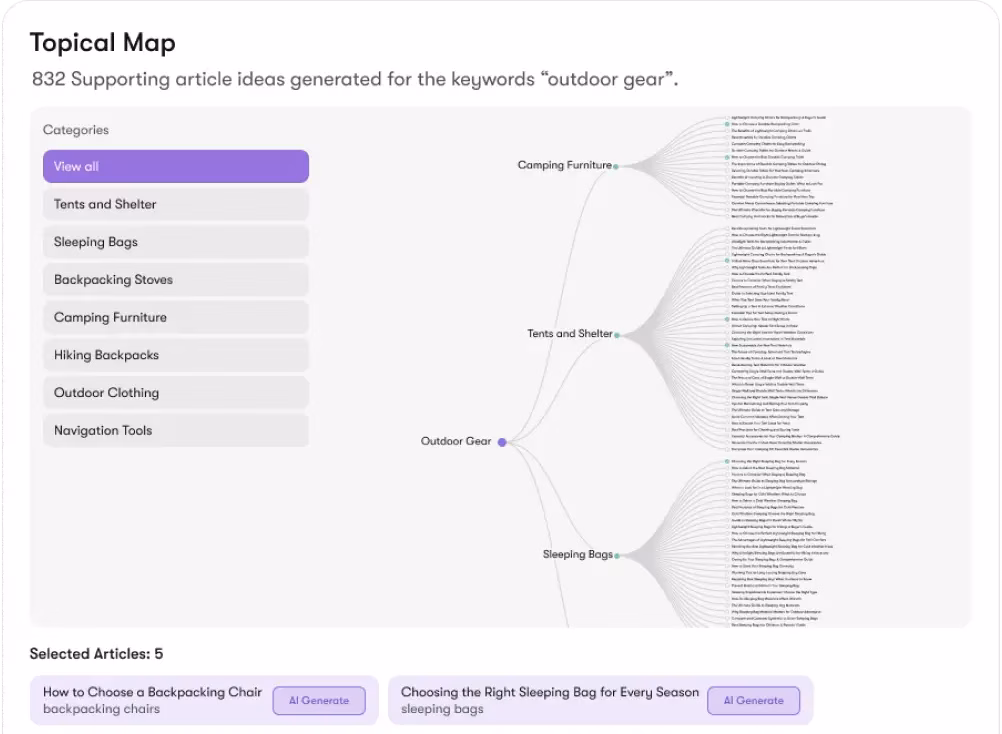This screenshot has width=1002, height=734.
Task: Select the Outdoor Clothing category
Action: (x=175, y=392)
